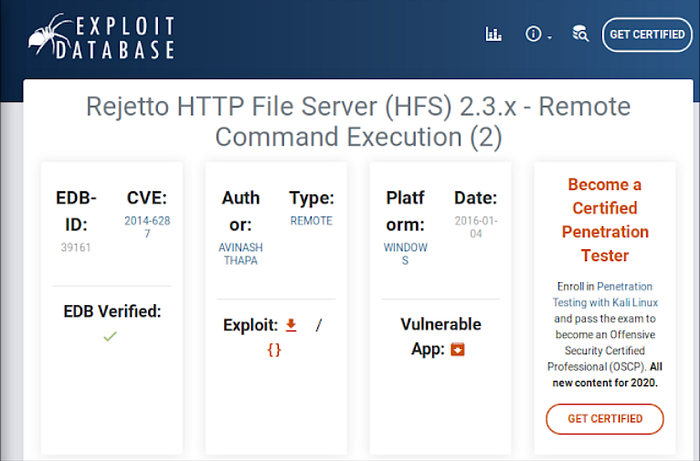700x461 pixels.
Task: Click the GET CERTIFIED button in header
Action: (x=647, y=34)
